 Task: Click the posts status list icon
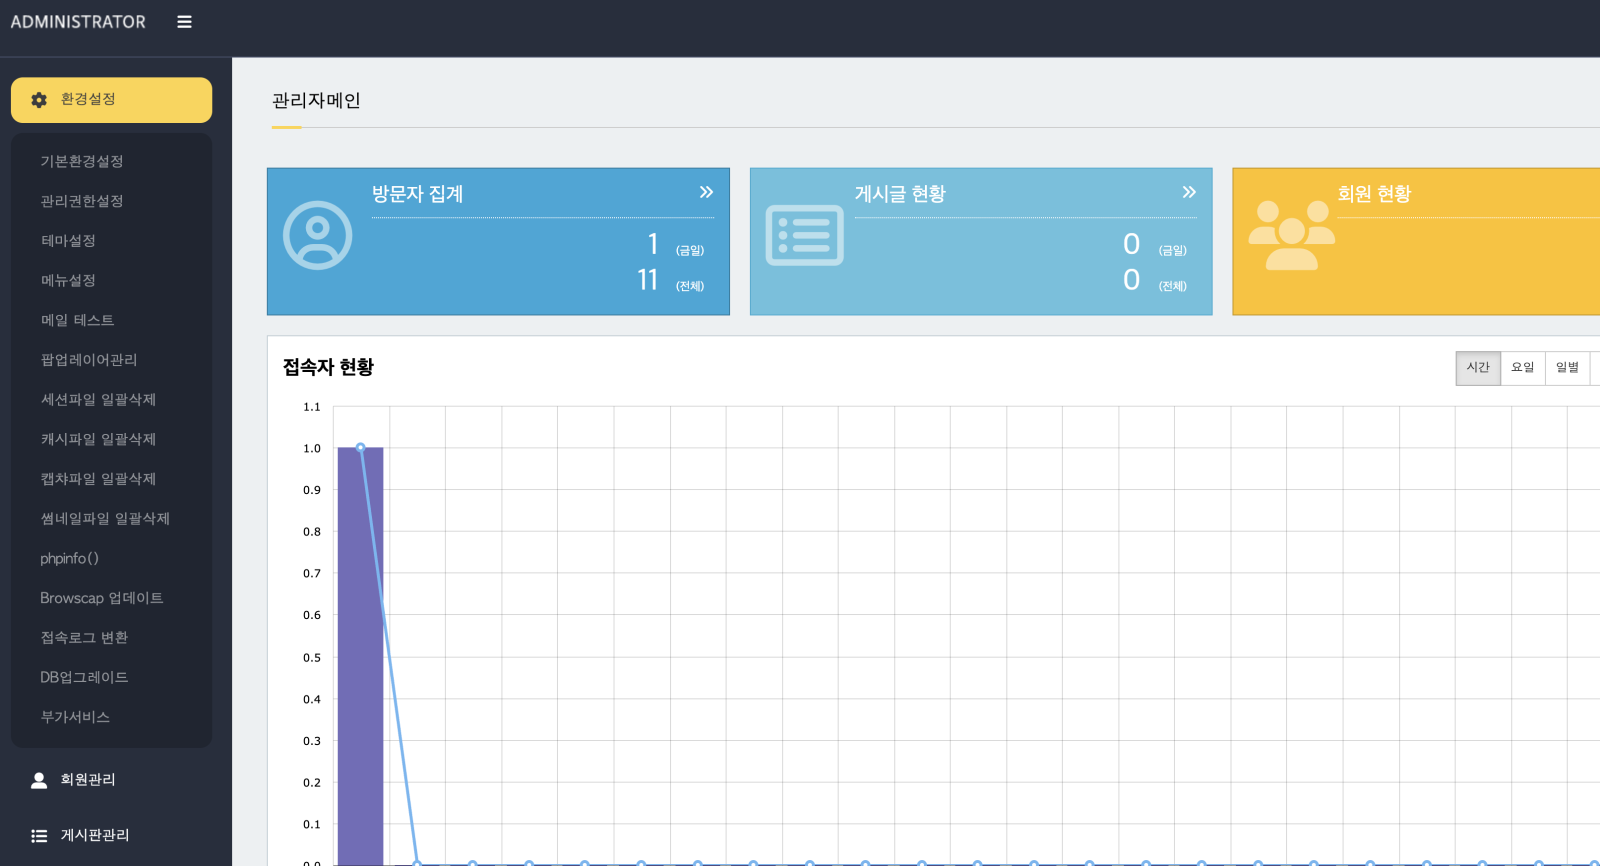804,236
